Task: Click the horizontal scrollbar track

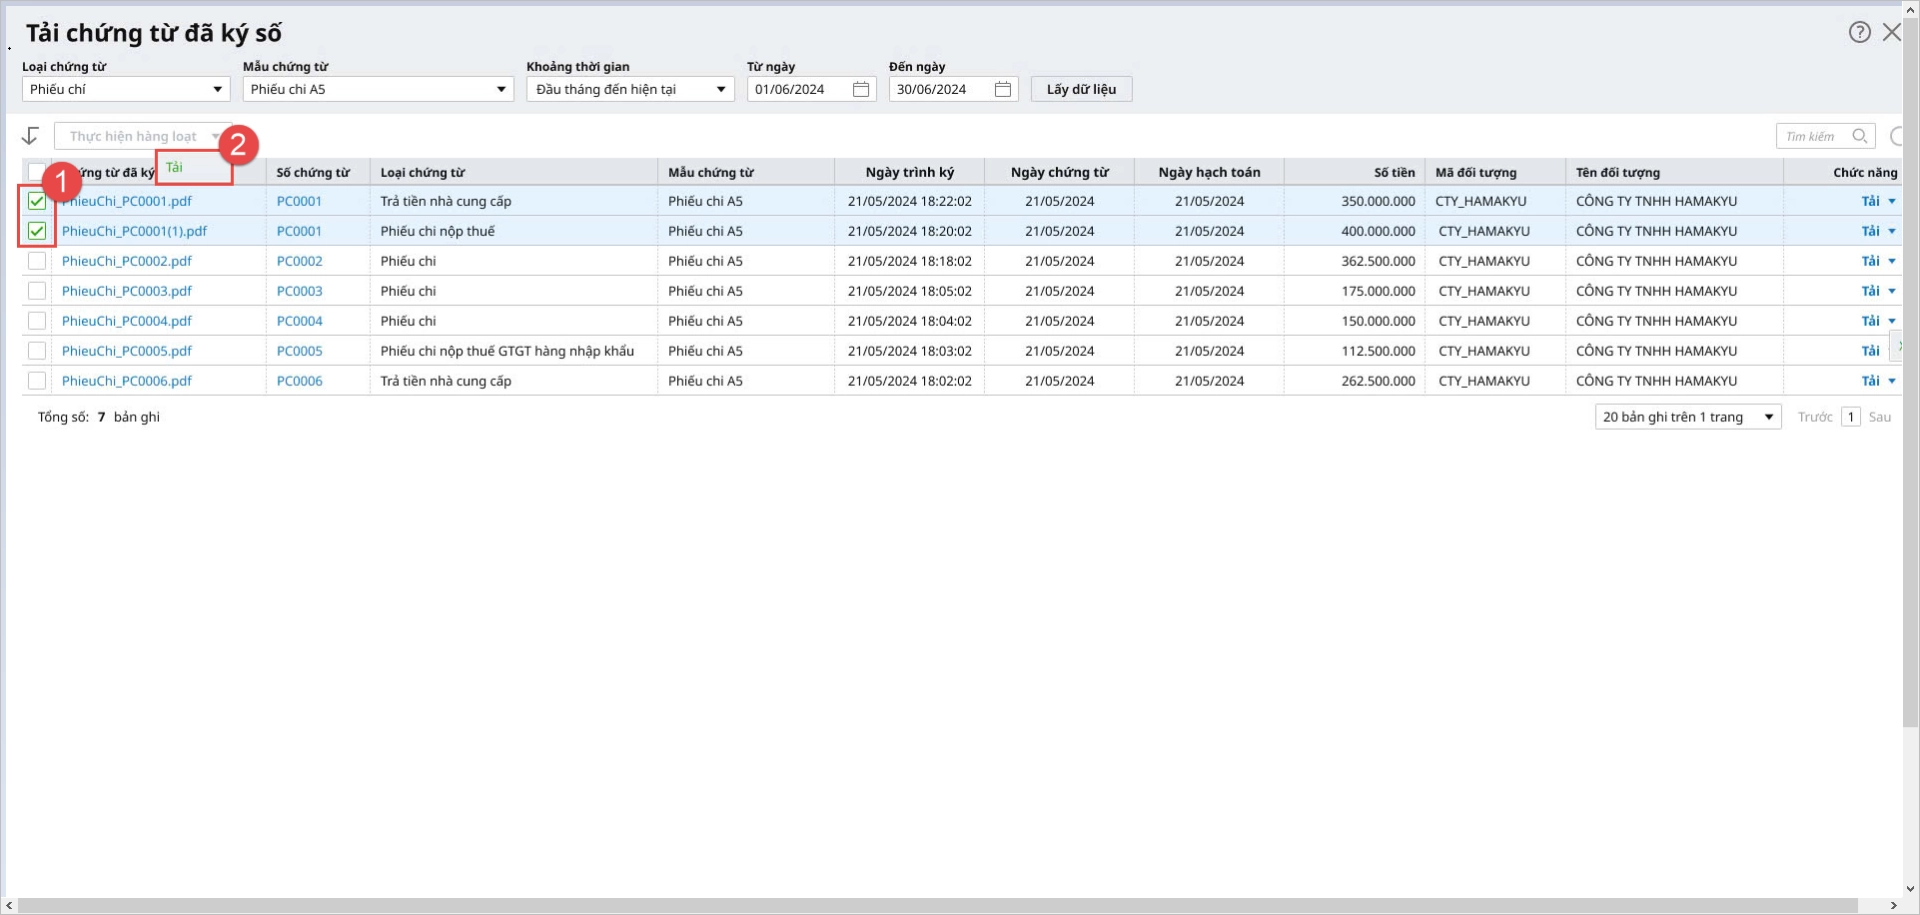Action: click(x=938, y=905)
